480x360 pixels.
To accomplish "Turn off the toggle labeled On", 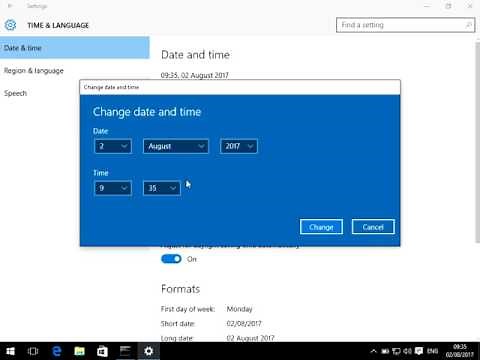I will pos(171,259).
